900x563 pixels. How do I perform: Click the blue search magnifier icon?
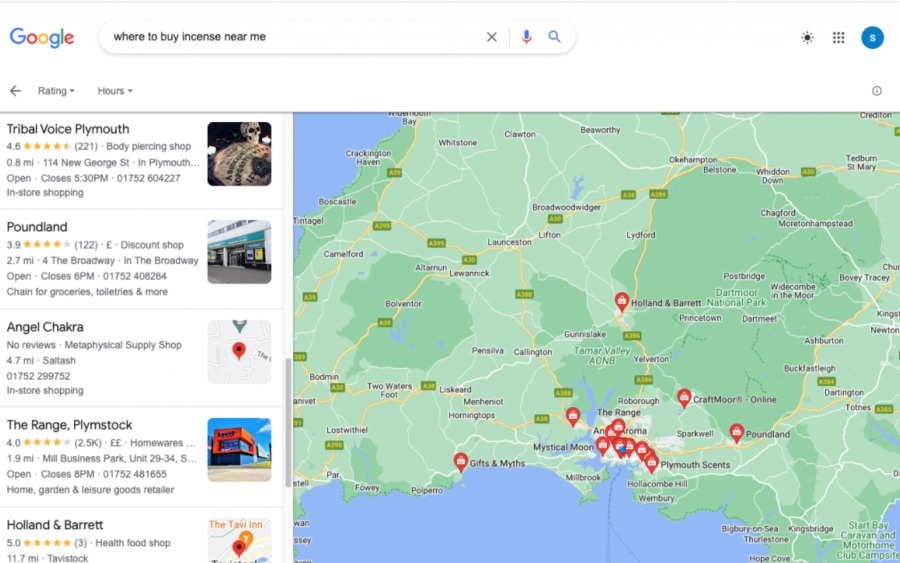pos(555,37)
